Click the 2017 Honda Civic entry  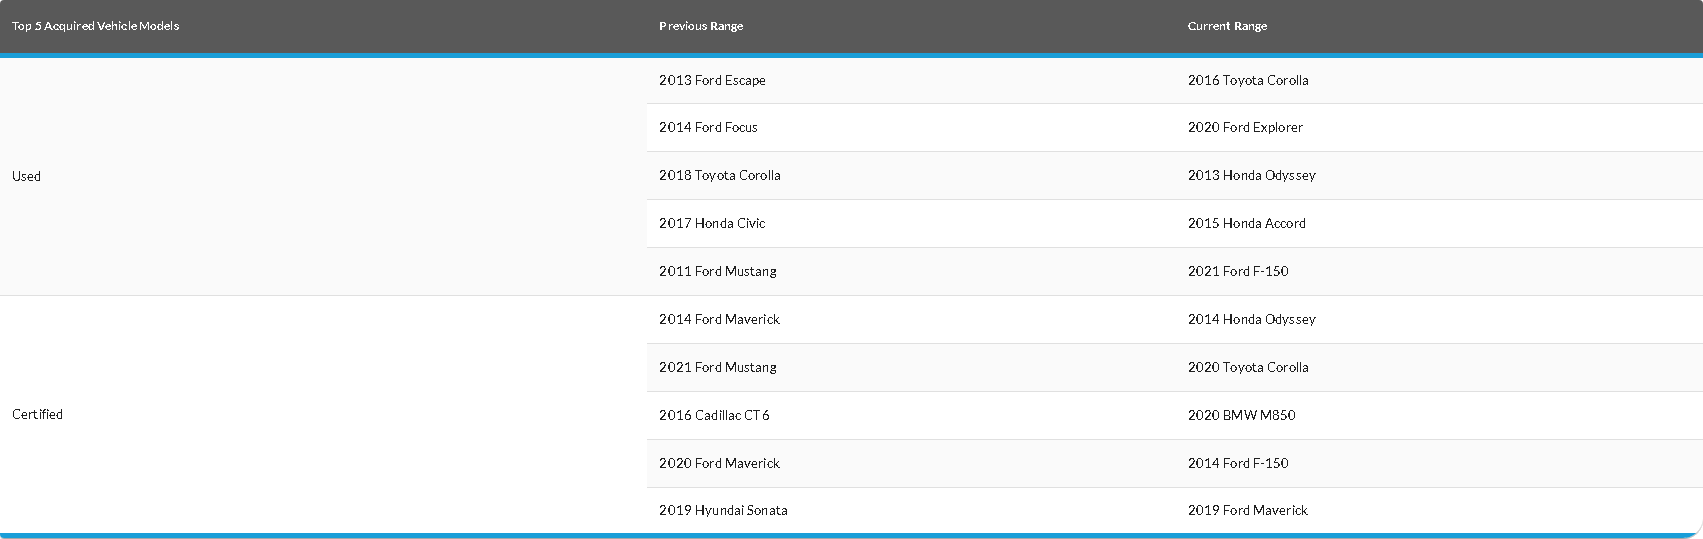point(712,223)
